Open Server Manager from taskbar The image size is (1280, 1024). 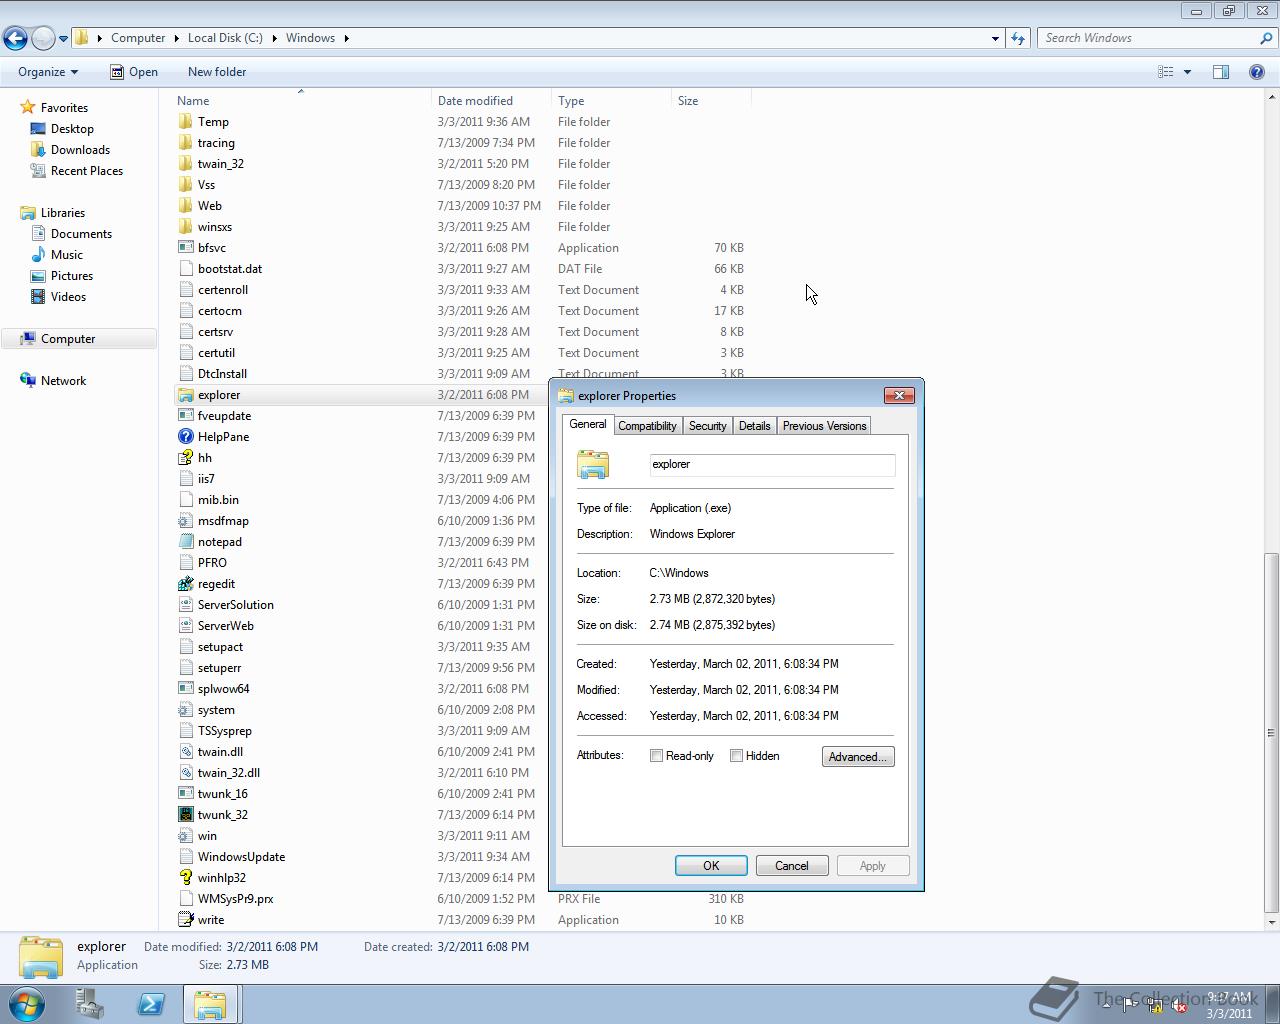coord(90,1004)
